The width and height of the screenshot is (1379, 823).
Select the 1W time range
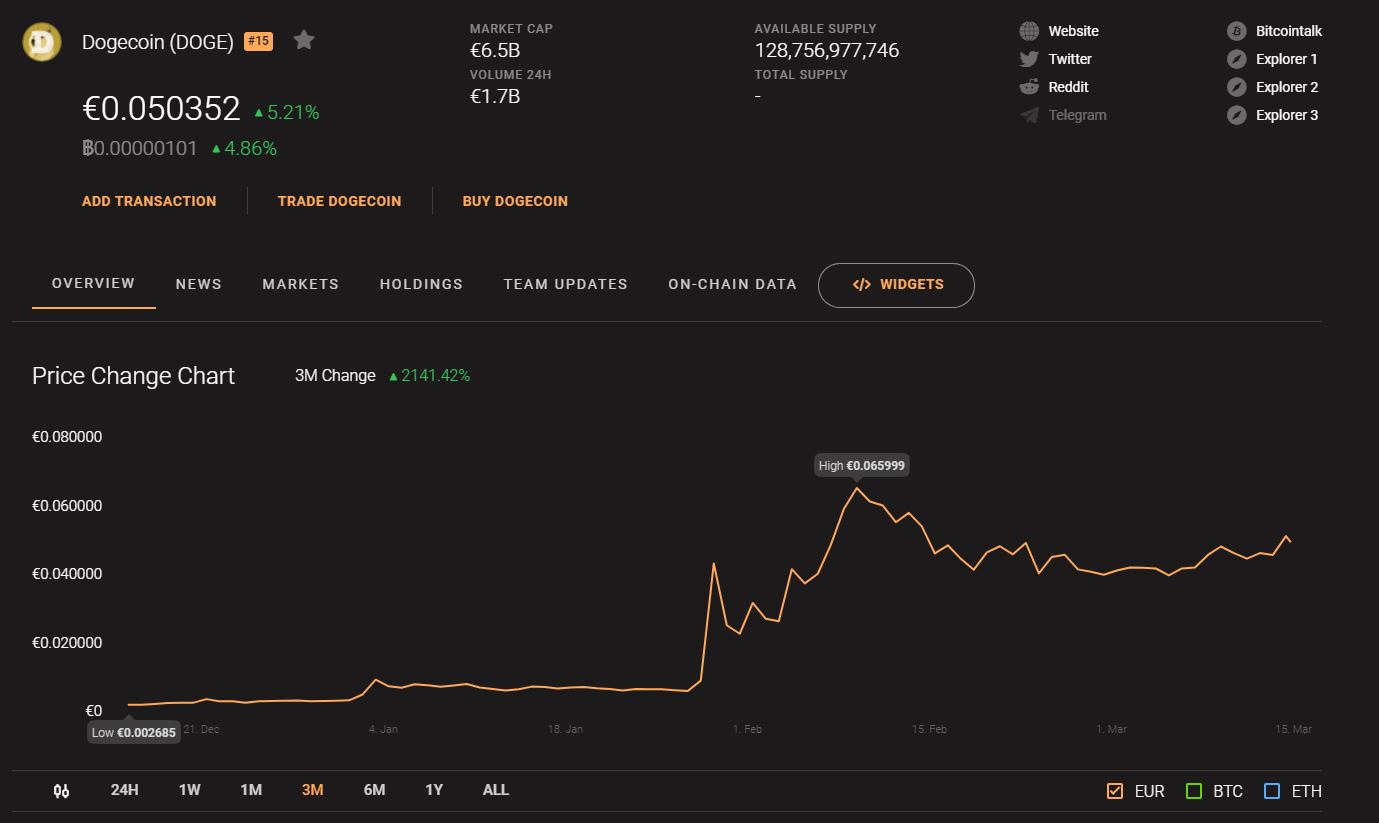190,790
